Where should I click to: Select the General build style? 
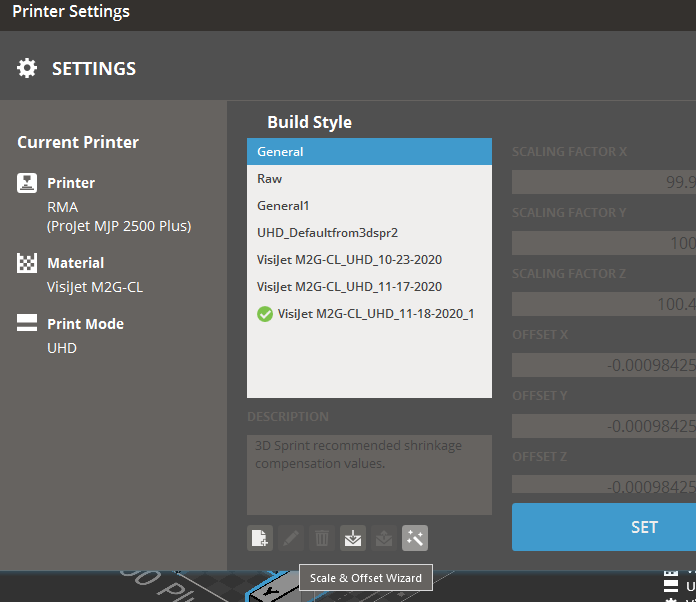pyautogui.click(x=369, y=152)
